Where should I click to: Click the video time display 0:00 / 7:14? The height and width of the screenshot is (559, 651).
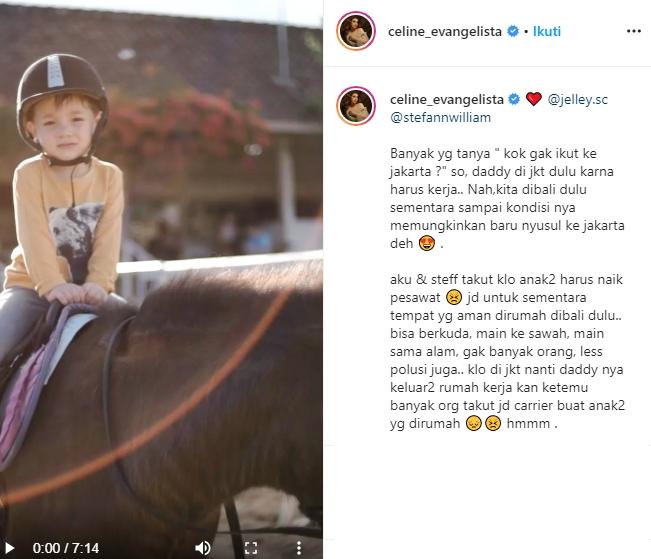(66, 548)
